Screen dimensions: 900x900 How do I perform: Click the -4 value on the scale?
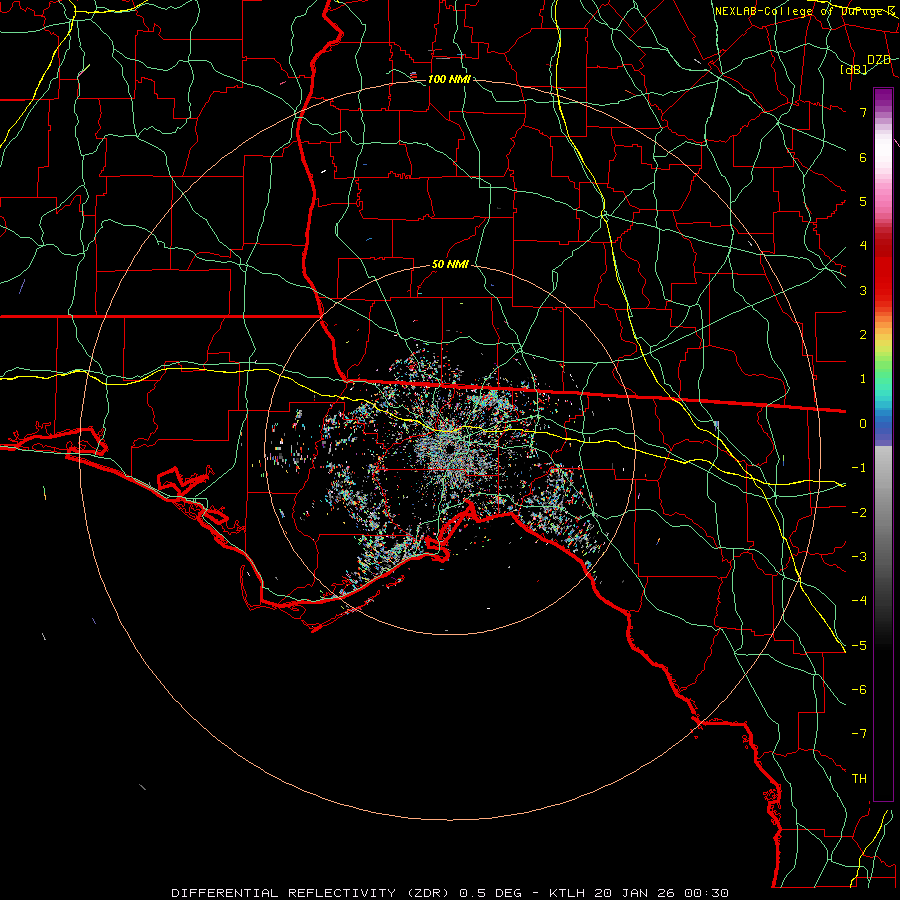(859, 601)
